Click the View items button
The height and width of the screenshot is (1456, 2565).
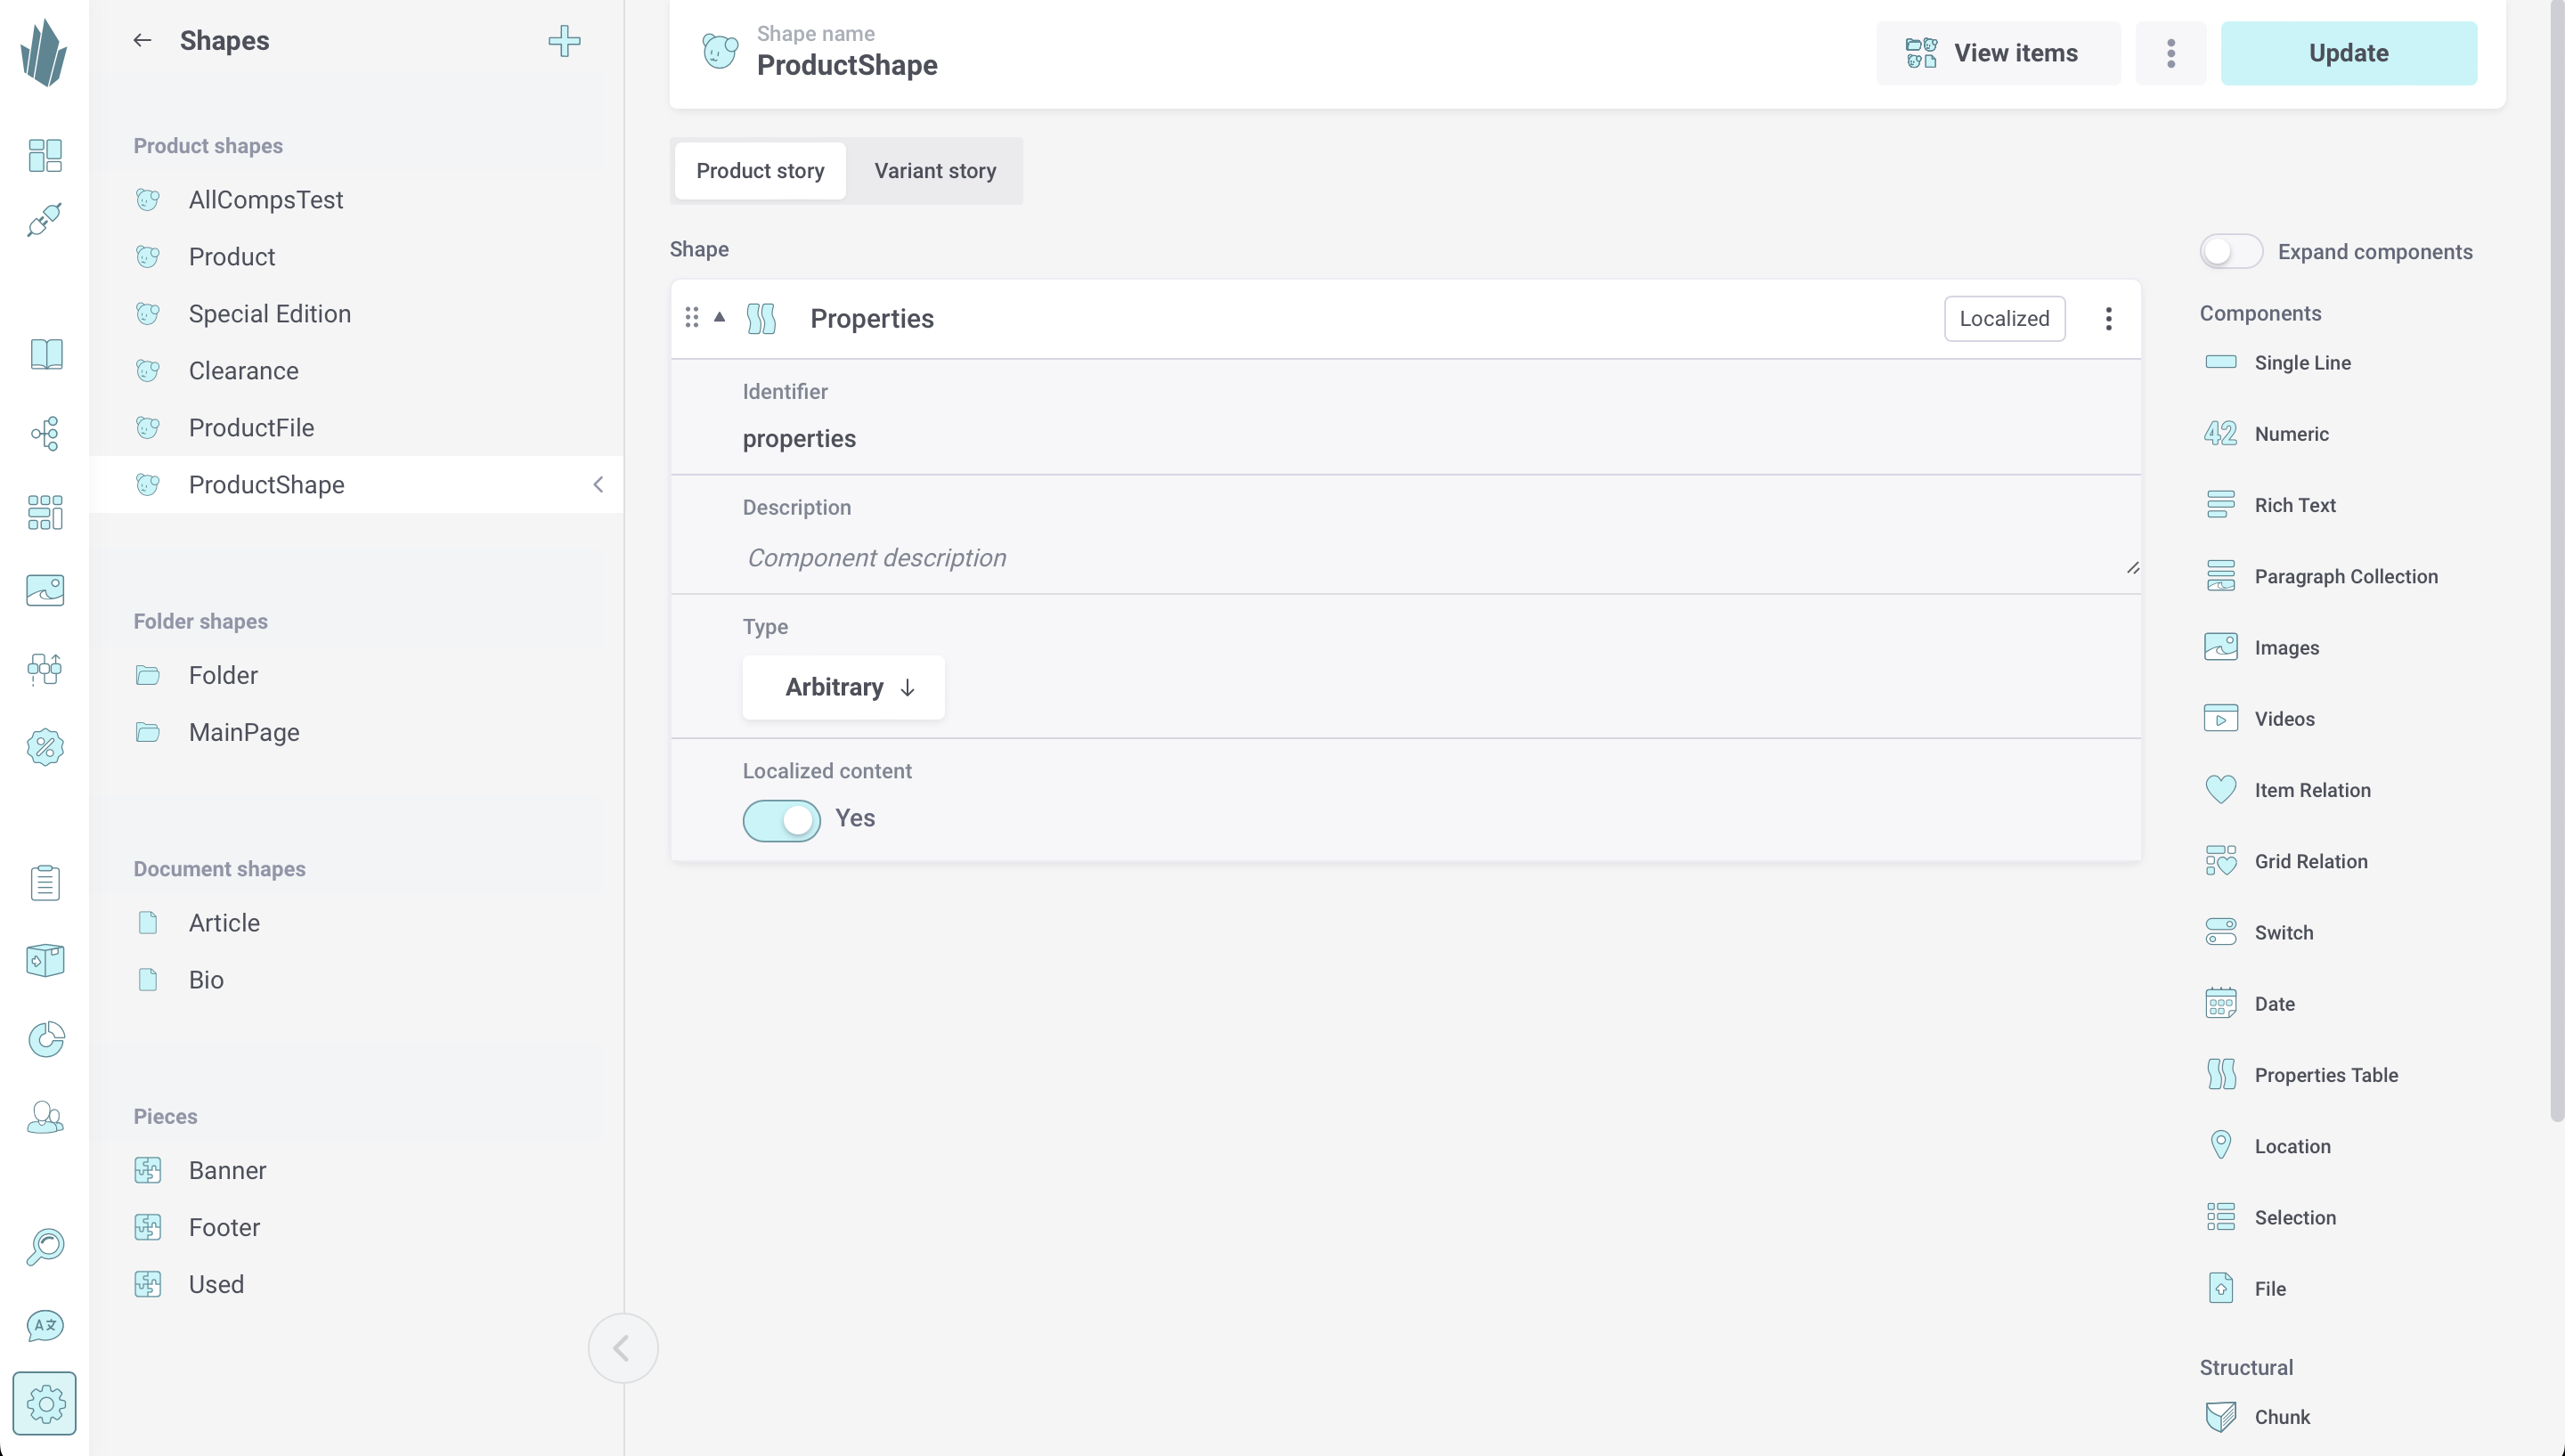[1998, 53]
